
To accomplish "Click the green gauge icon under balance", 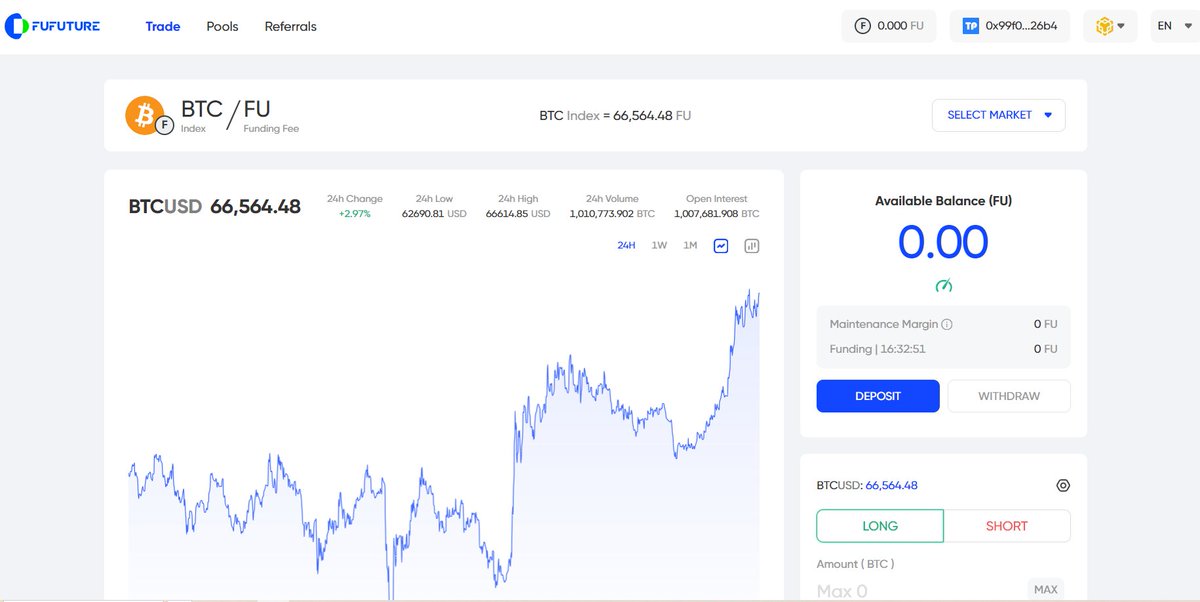I will click(x=944, y=286).
